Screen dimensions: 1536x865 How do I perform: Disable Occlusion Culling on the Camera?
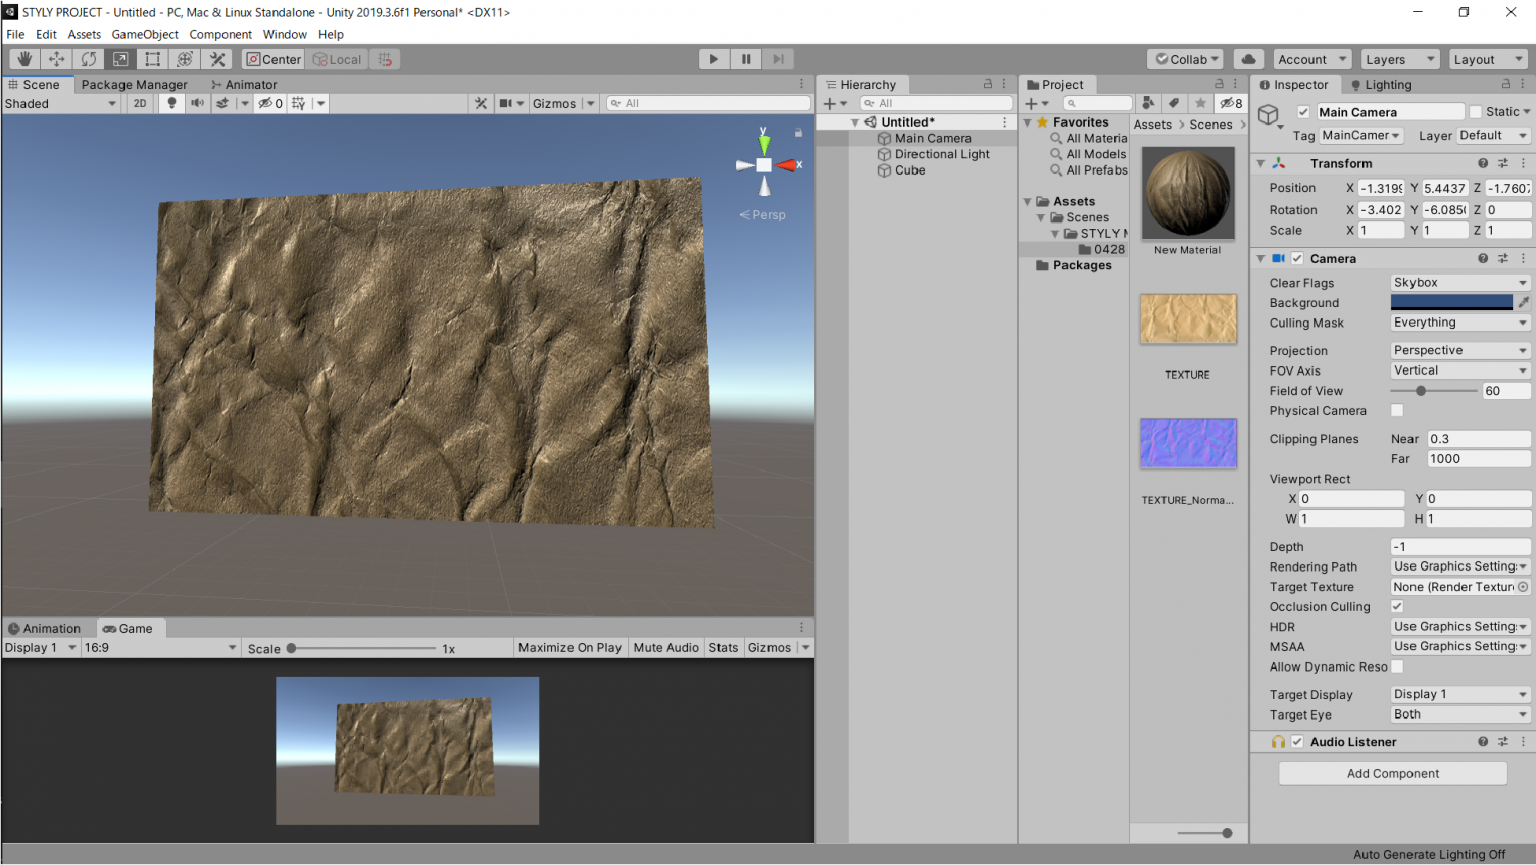[x=1397, y=606]
